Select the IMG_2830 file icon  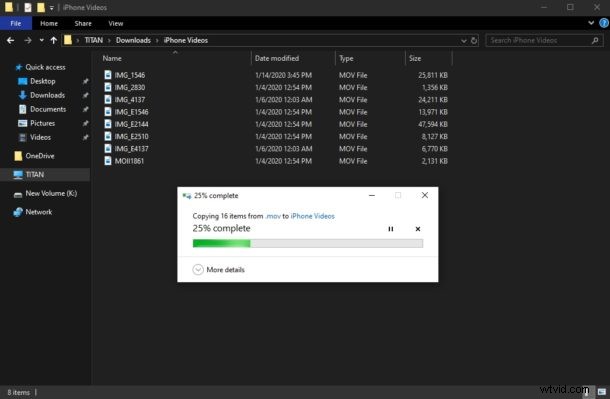tap(108, 88)
